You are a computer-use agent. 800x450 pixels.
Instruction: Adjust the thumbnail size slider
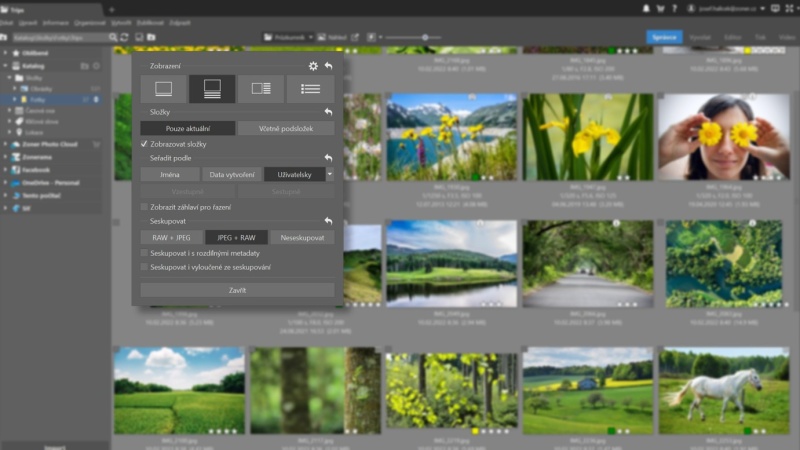425,37
